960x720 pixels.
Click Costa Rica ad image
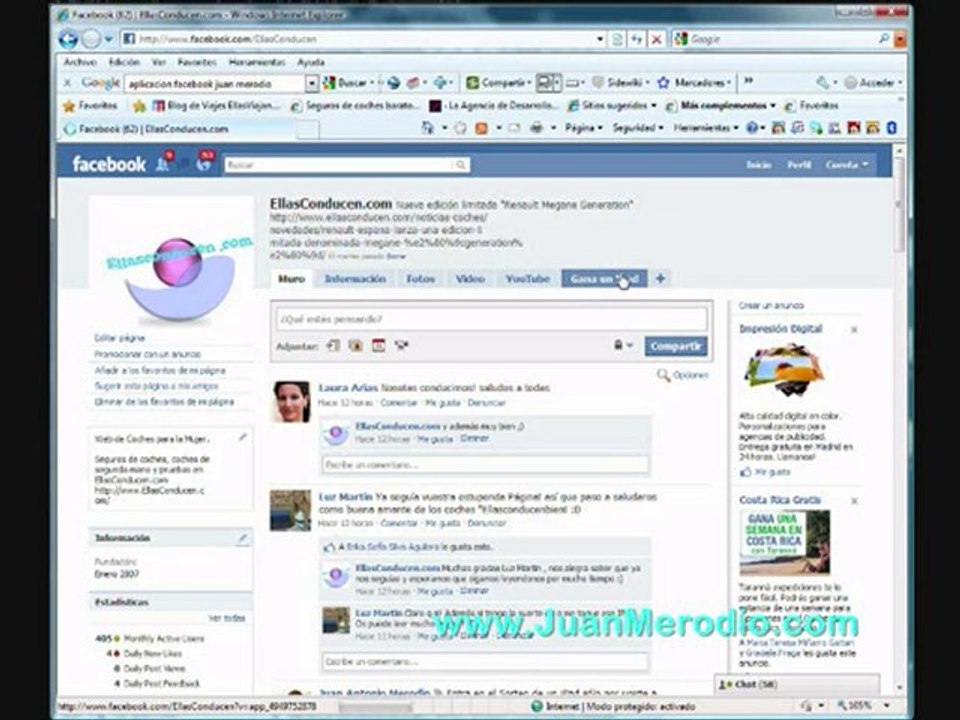click(x=785, y=542)
